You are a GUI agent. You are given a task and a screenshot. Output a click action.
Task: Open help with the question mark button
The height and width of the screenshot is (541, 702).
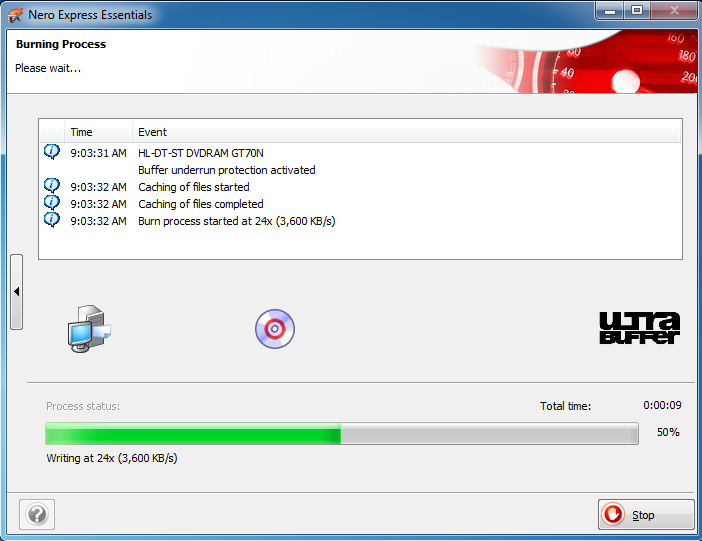pyautogui.click(x=37, y=515)
